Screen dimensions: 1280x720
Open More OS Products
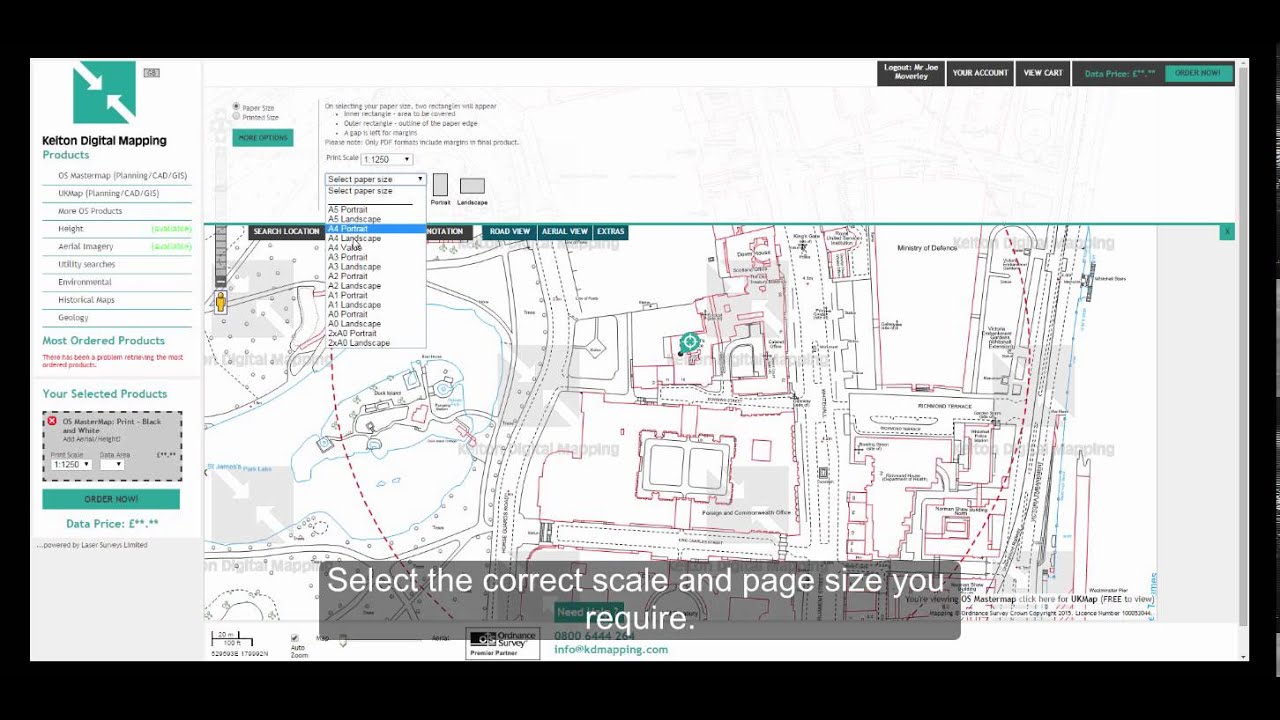90,211
